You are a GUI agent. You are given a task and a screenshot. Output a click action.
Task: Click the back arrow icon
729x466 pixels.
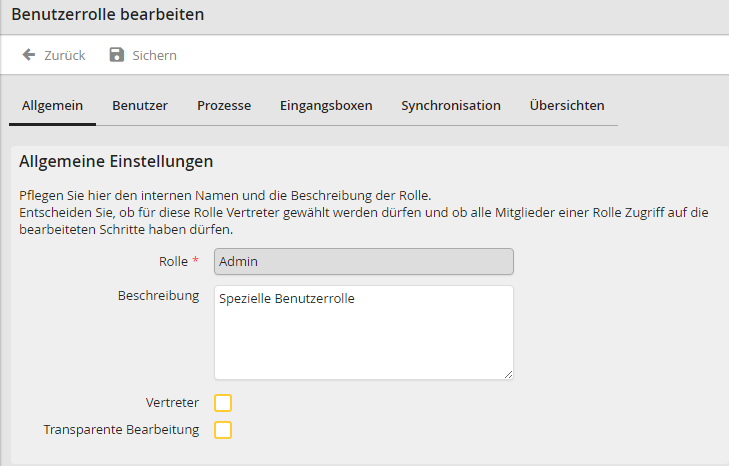point(29,55)
